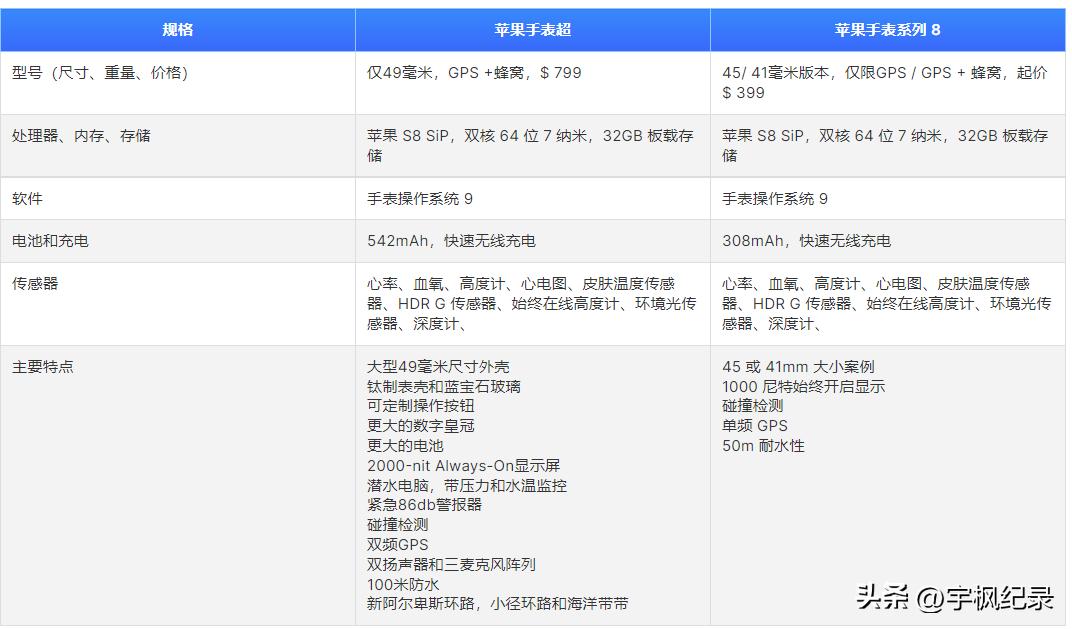Image resolution: width=1072 pixels, height=629 pixels.
Task: Click the 308mAh battery spec cell
Action: [807, 240]
